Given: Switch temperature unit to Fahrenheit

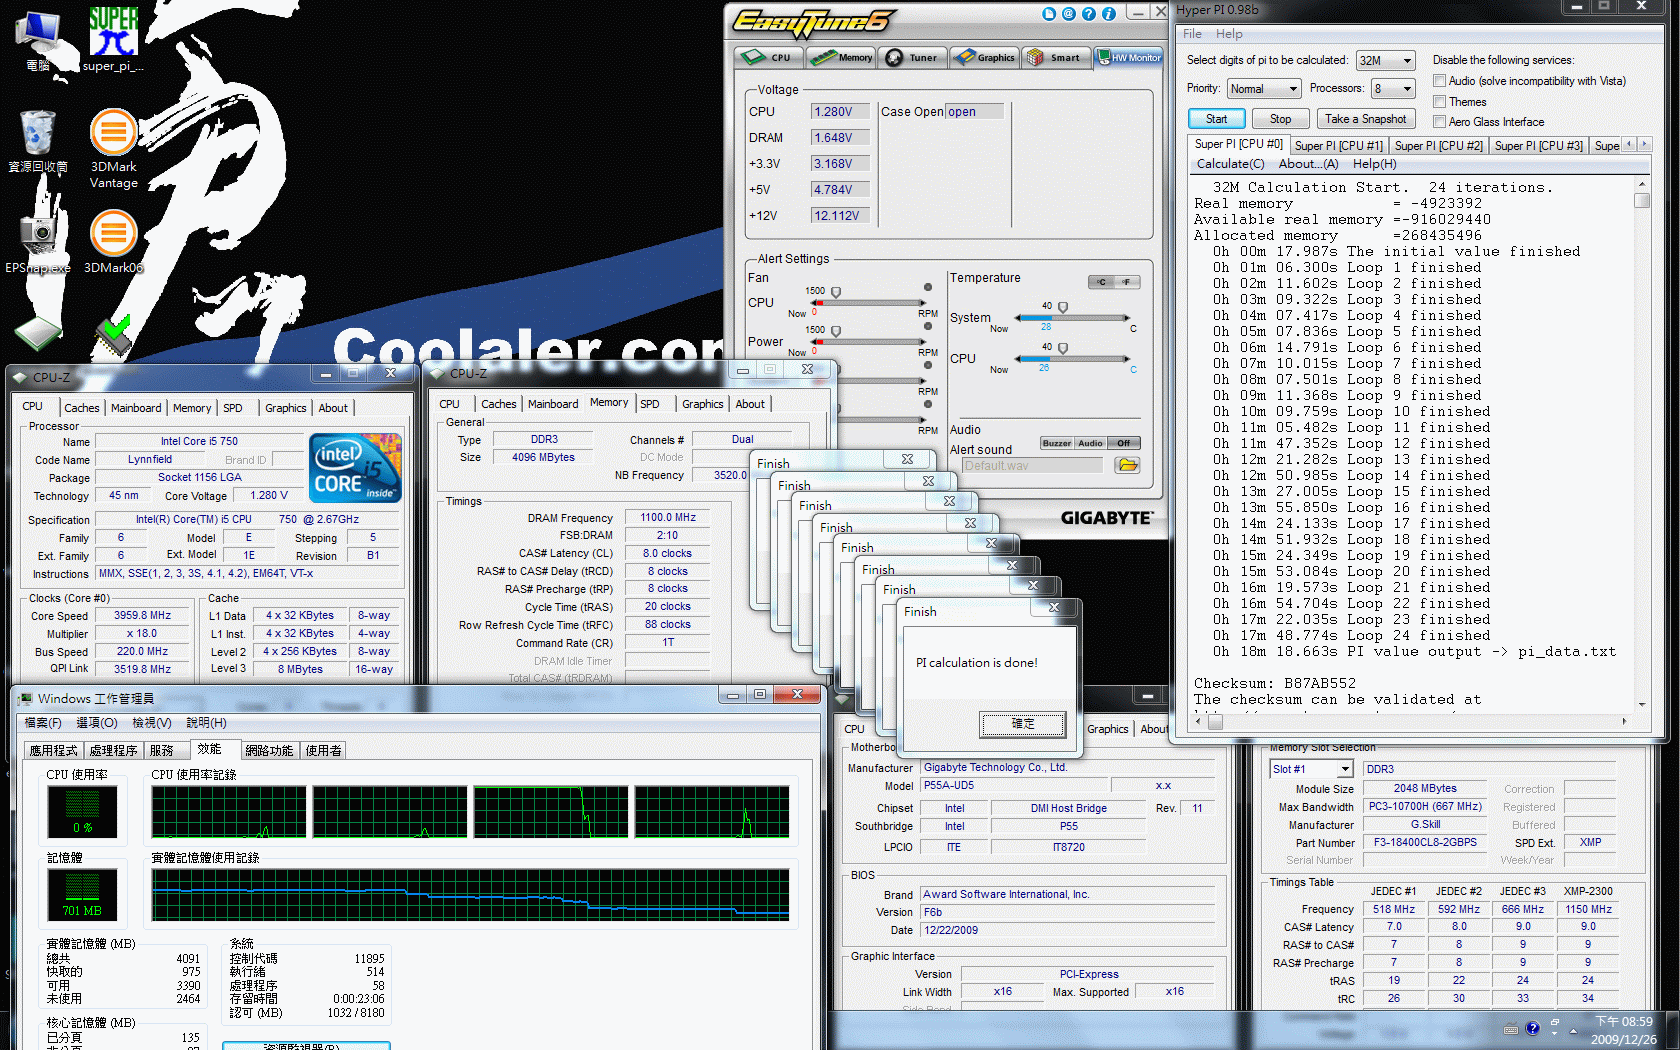Looking at the screenshot, I should [x=1127, y=282].
